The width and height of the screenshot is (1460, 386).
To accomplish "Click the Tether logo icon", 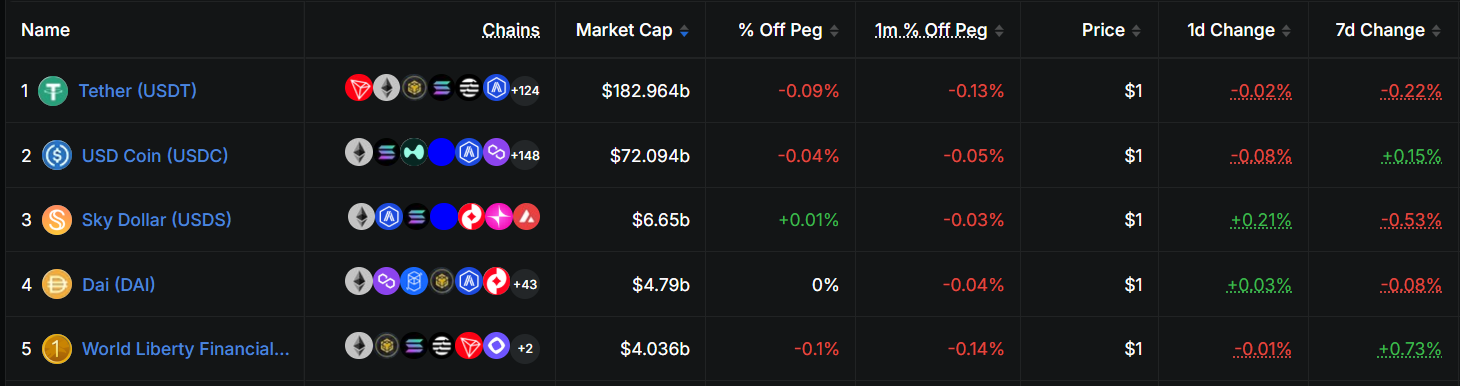I will (x=53, y=91).
